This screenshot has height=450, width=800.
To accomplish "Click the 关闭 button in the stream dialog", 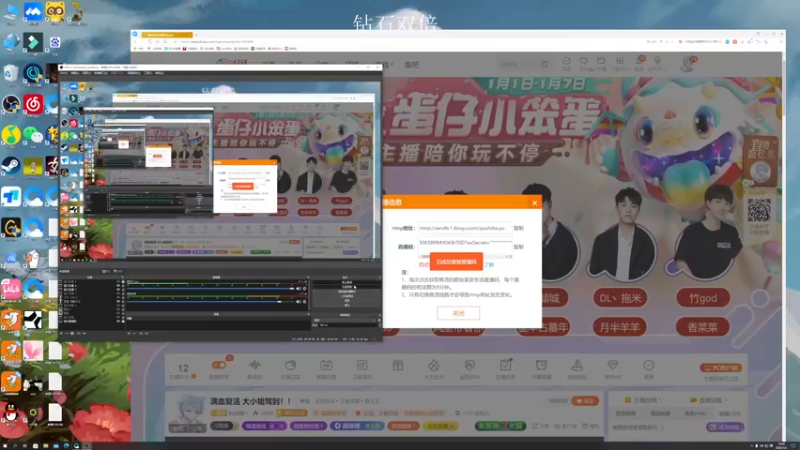I will pyautogui.click(x=458, y=313).
